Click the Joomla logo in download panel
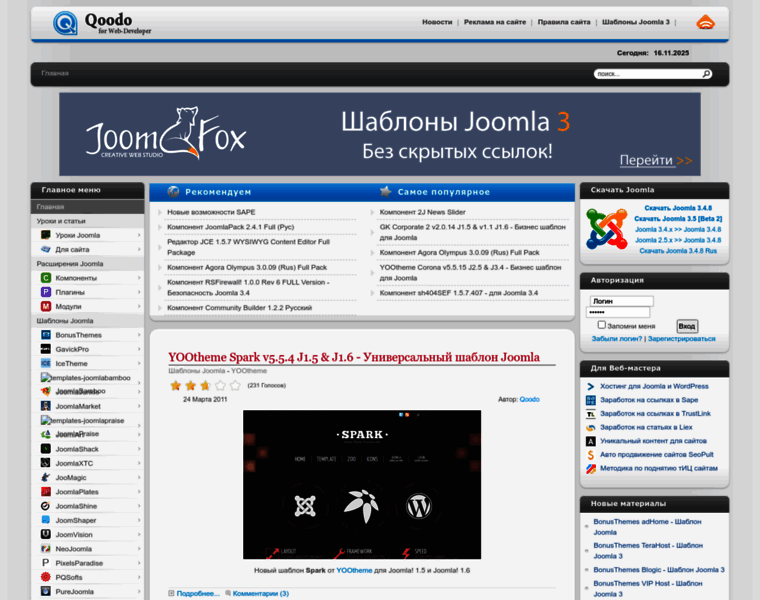The image size is (760, 600). (606, 229)
